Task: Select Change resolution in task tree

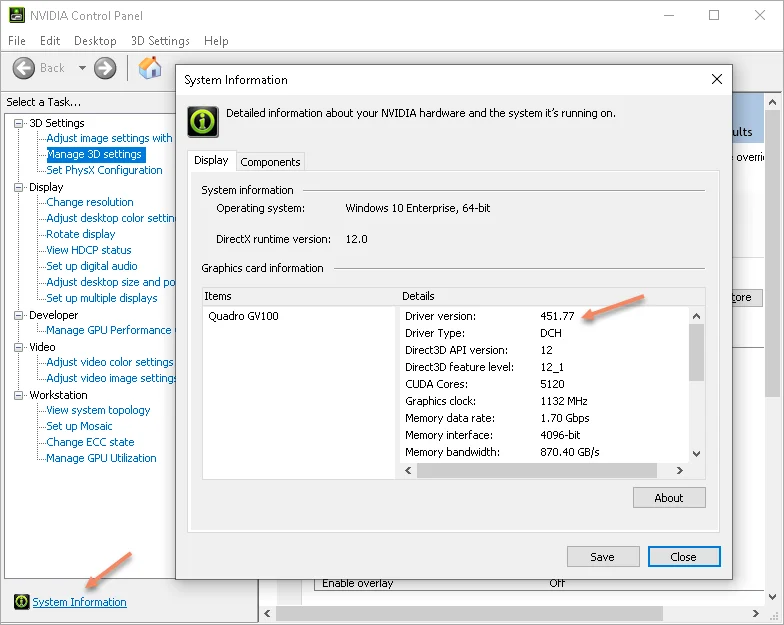Action: 89,202
